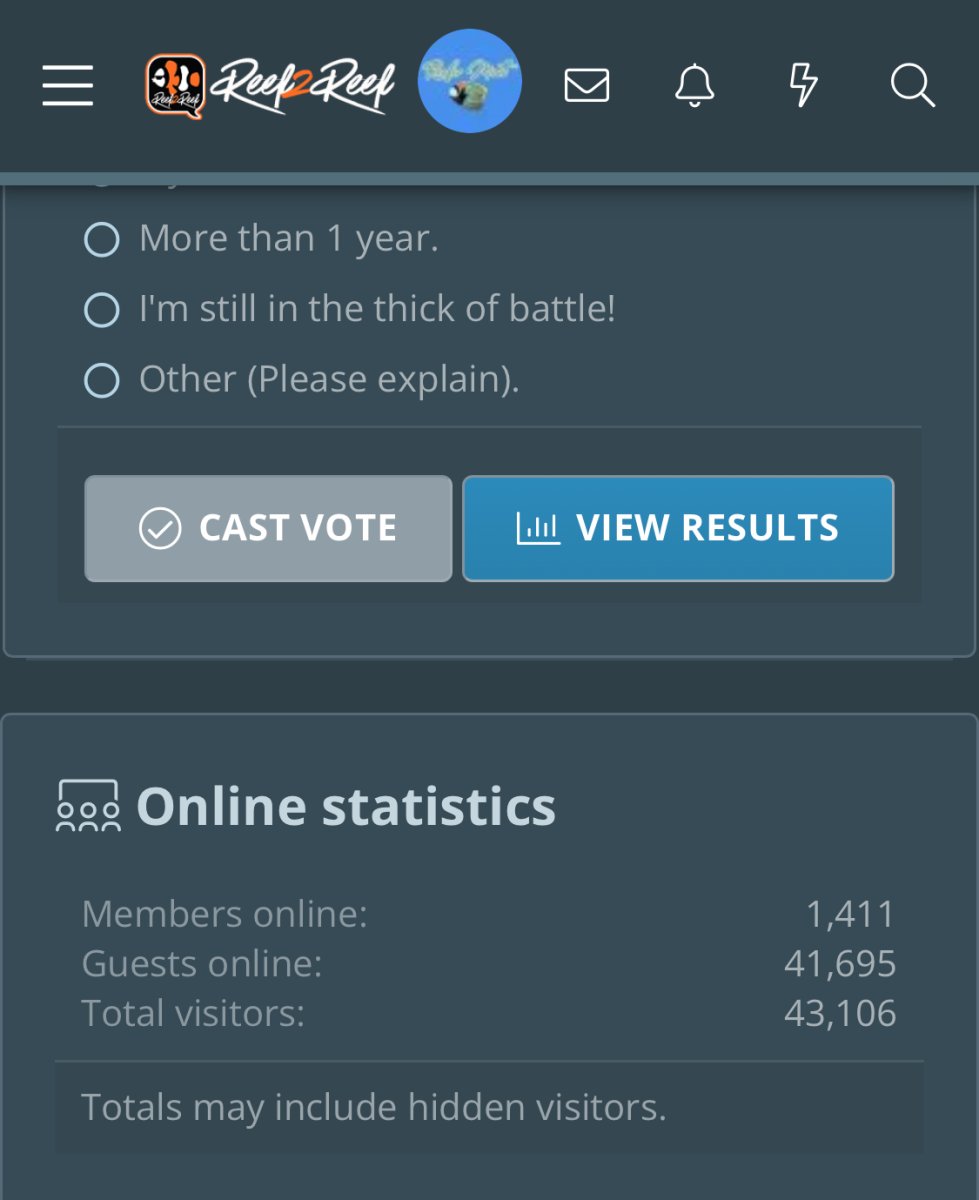Click the bar chart icon on View Results
979x1200 pixels.
[538, 528]
